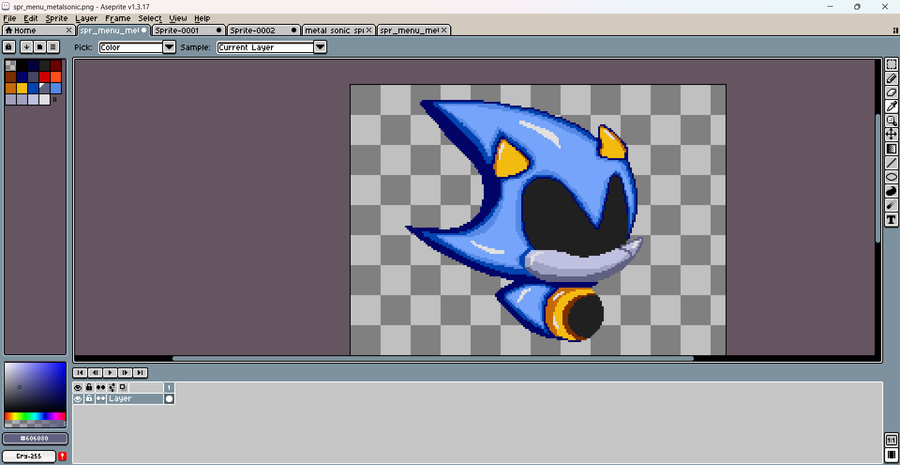Open the Help menu
Image resolution: width=900 pixels, height=465 pixels.
click(202, 18)
